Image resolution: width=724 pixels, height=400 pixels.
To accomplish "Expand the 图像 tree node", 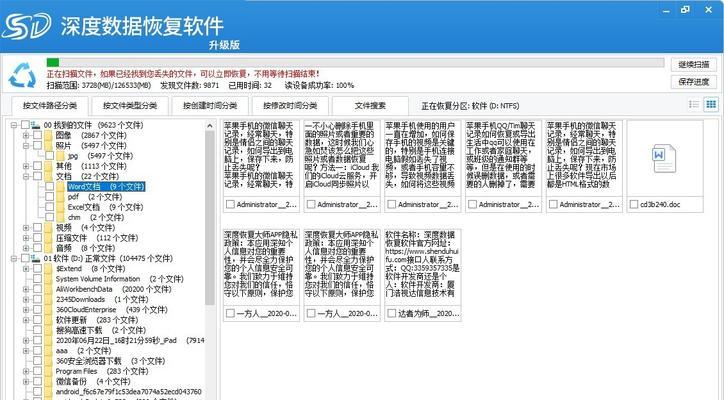I will 26,135.
